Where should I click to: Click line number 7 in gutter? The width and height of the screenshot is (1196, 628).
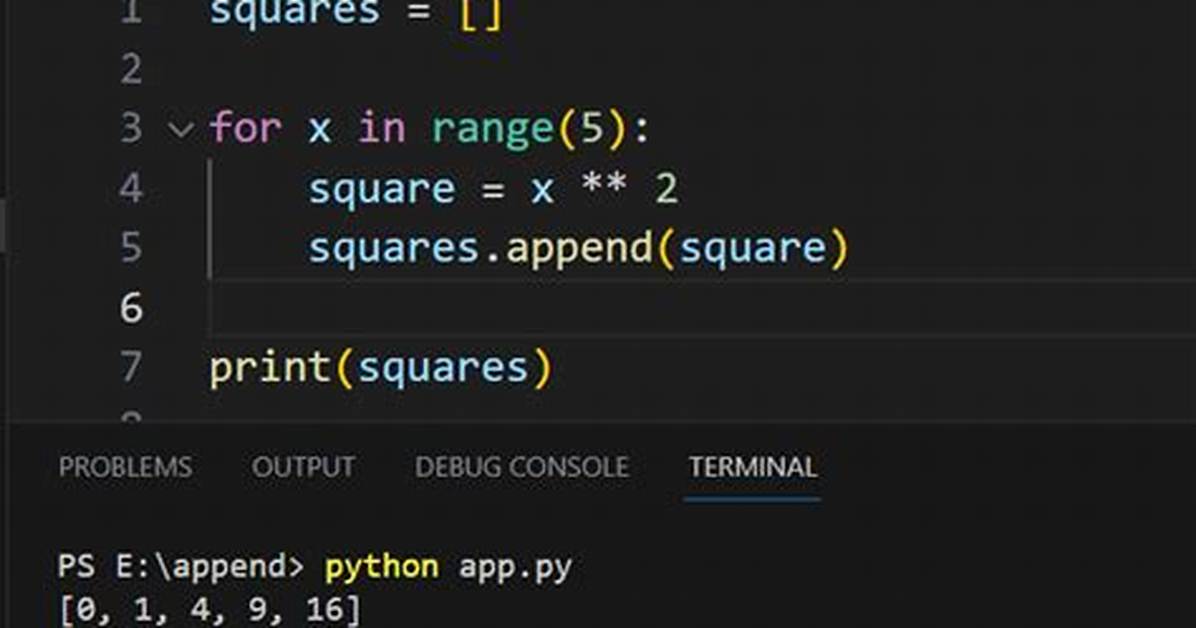click(x=131, y=367)
